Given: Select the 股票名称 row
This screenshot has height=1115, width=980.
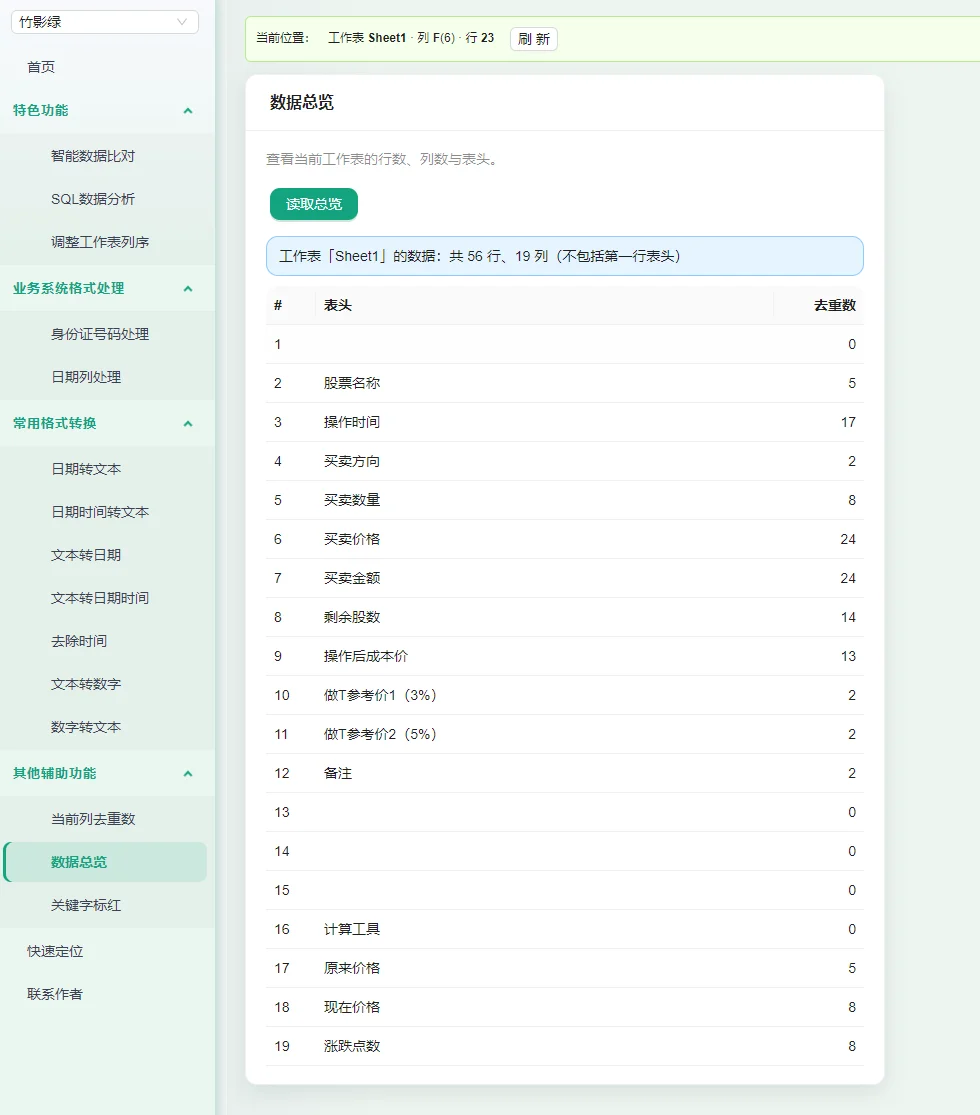Looking at the screenshot, I should [x=565, y=383].
